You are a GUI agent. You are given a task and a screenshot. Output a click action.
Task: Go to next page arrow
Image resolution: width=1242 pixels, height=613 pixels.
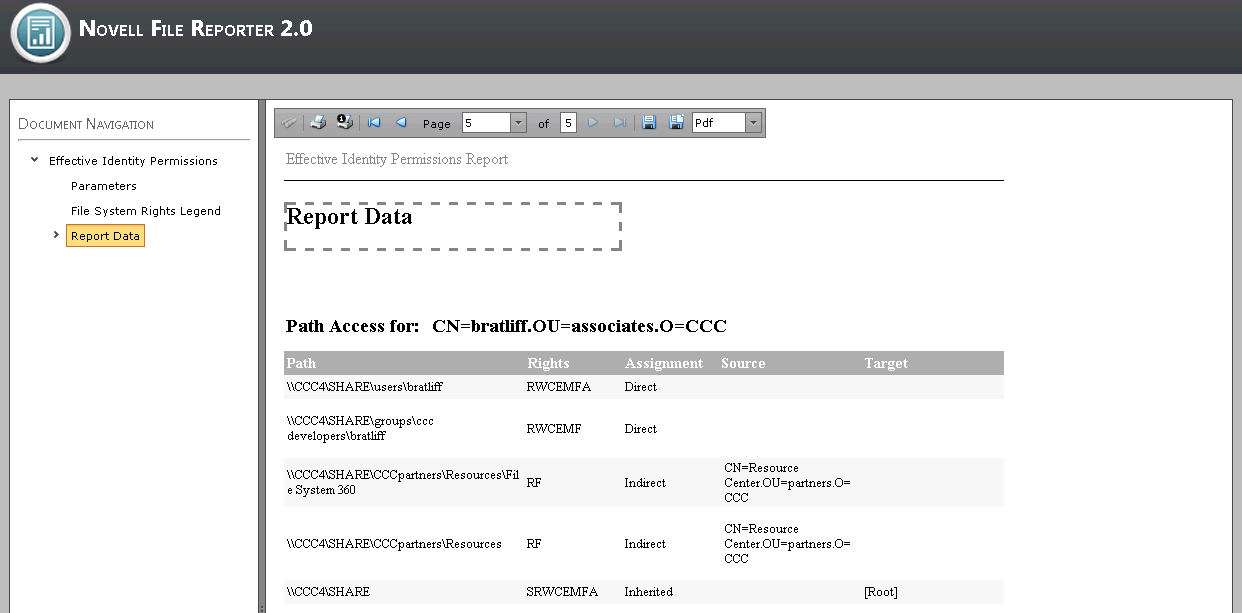point(593,123)
